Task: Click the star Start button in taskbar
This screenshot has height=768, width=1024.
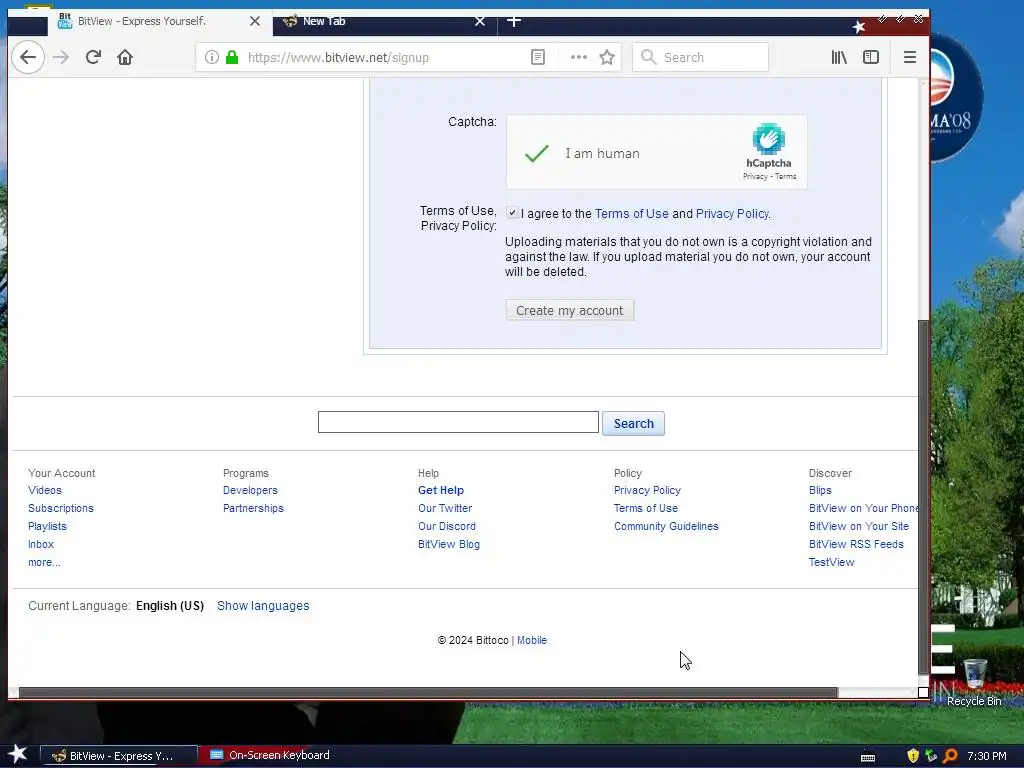Action: click(x=18, y=755)
